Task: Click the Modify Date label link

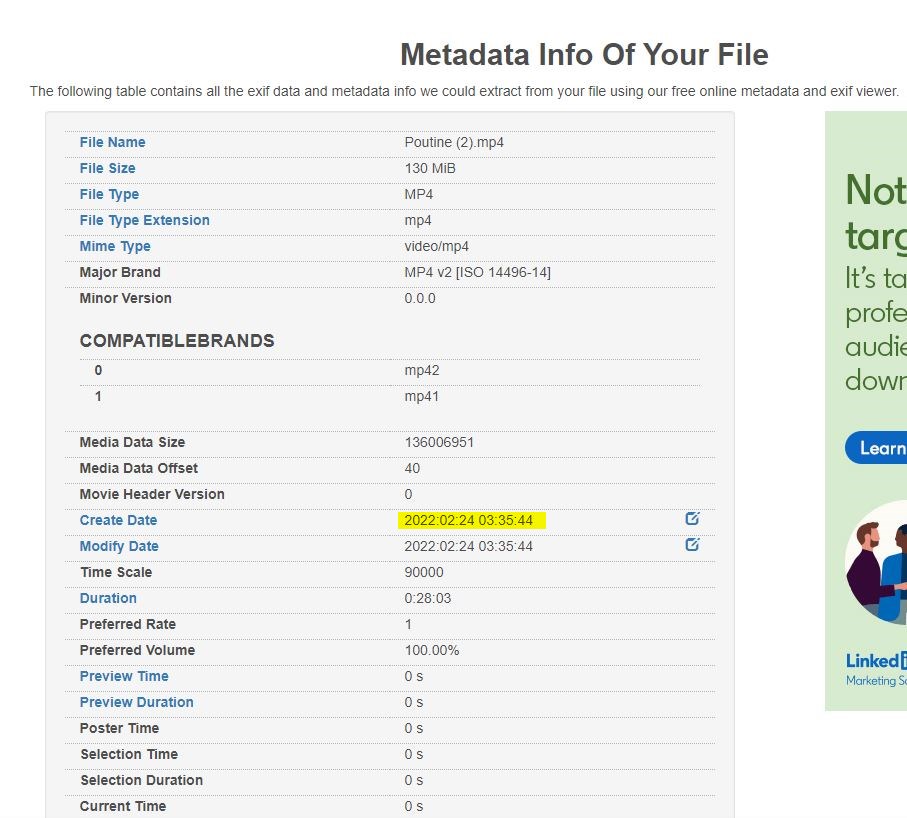Action: (x=119, y=546)
